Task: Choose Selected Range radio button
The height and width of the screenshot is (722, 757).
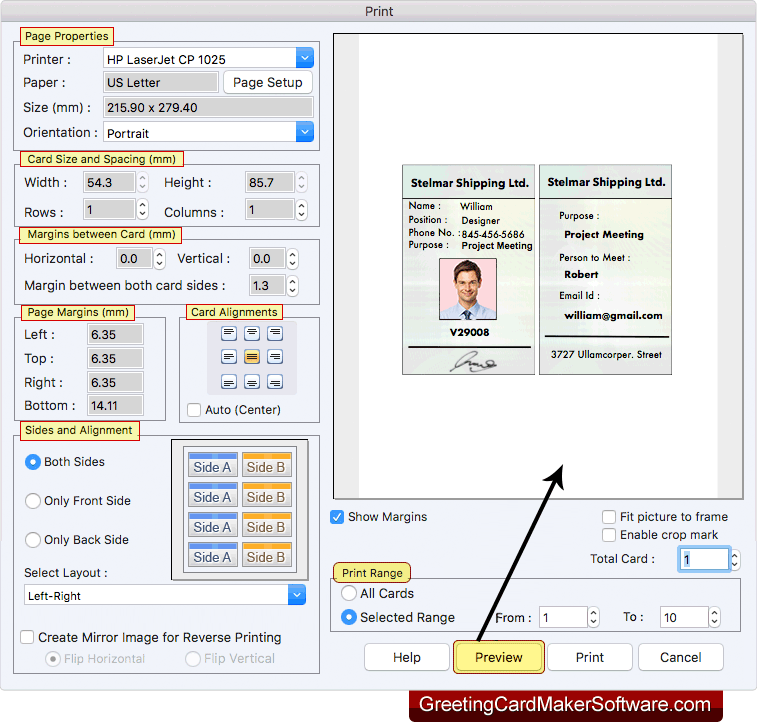Action: pos(349,617)
